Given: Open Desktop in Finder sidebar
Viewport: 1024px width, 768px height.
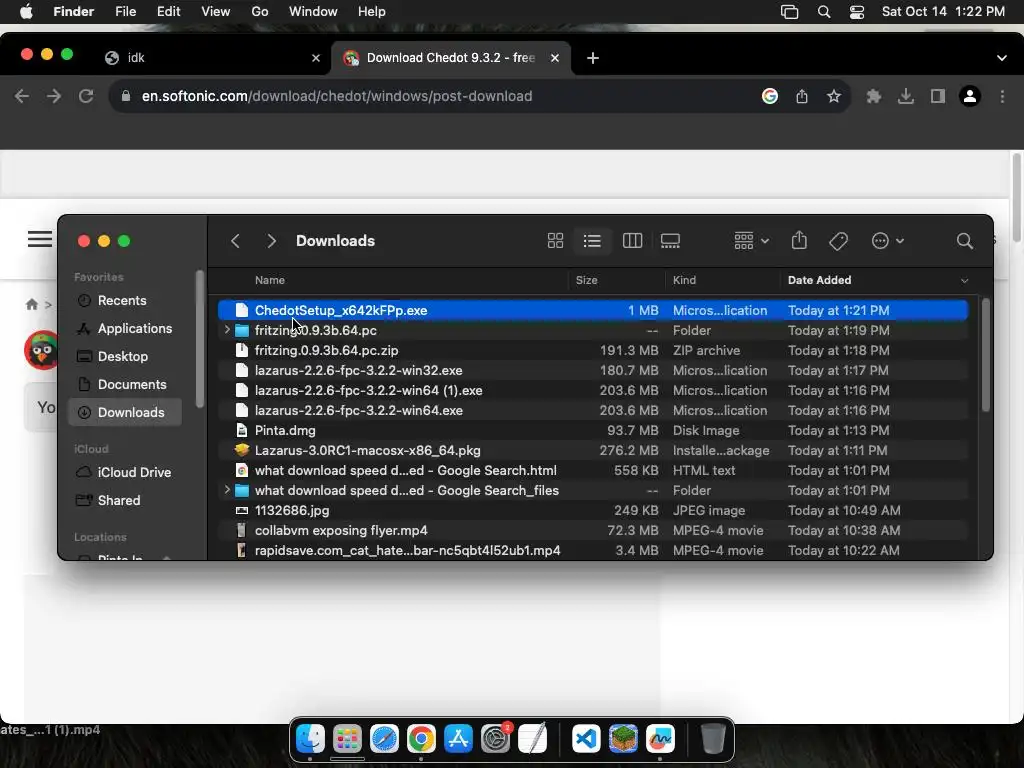Looking at the screenshot, I should [124, 357].
